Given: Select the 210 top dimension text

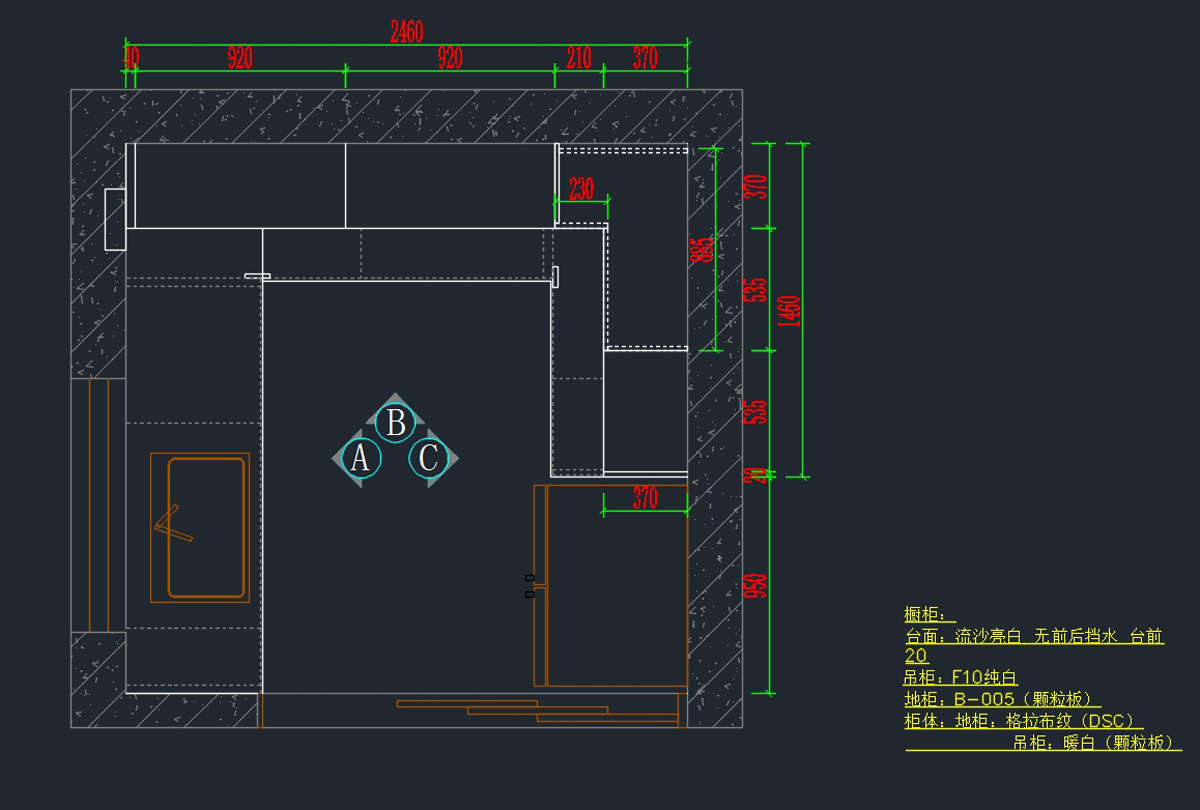Looking at the screenshot, I should (579, 58).
